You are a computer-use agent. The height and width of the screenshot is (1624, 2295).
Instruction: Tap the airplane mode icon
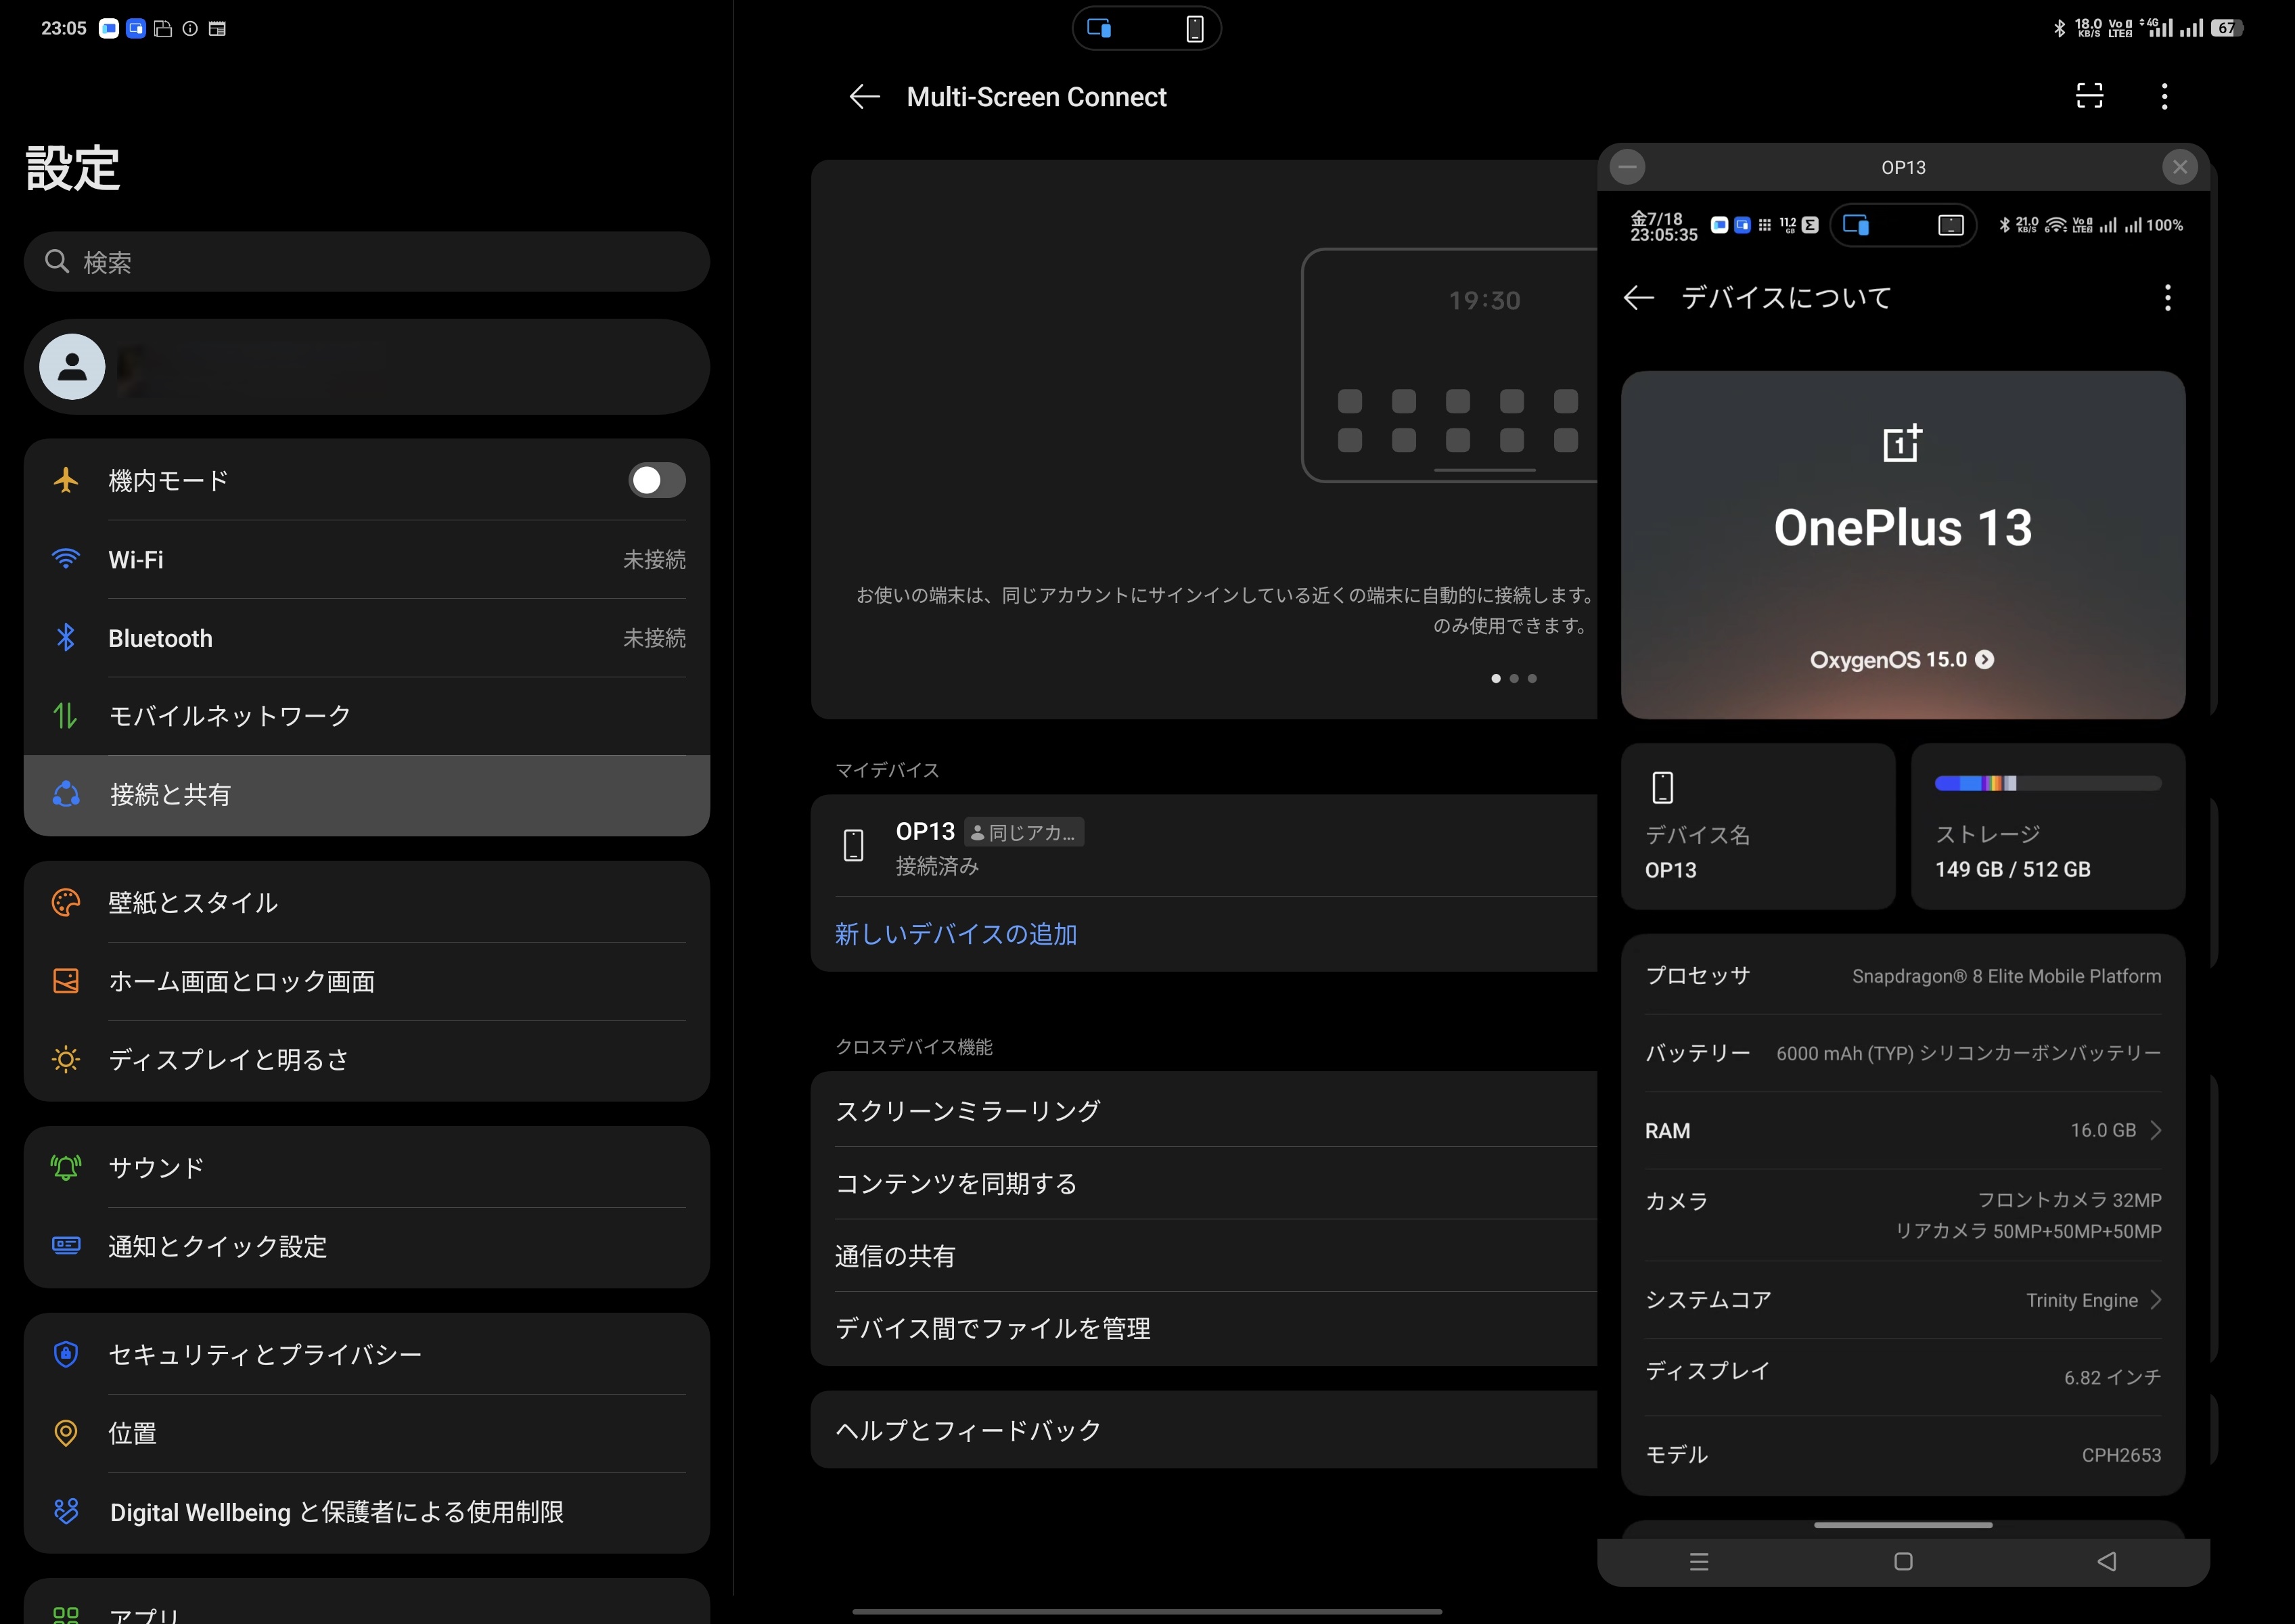[66, 480]
